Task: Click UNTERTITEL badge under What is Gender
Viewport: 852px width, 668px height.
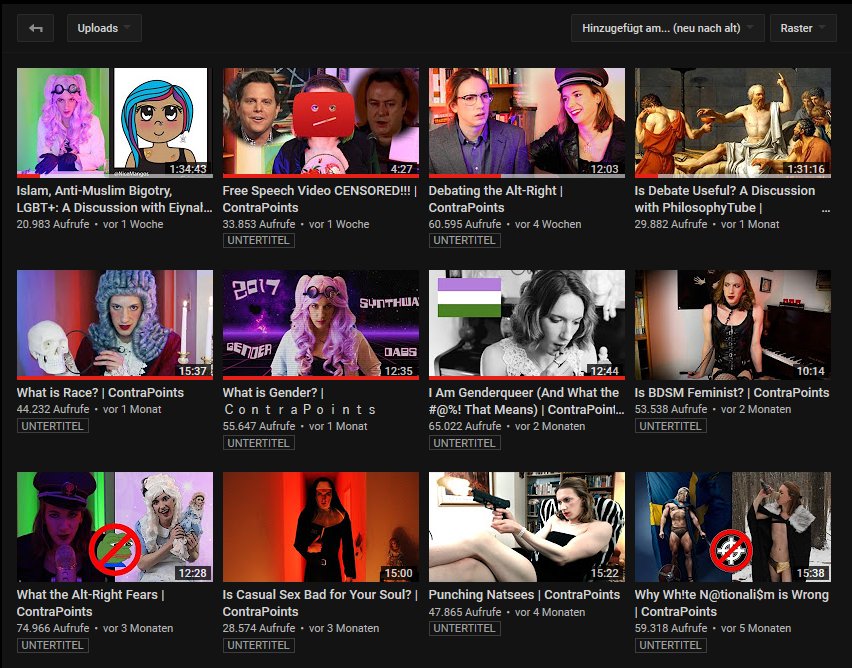Action: click(259, 443)
